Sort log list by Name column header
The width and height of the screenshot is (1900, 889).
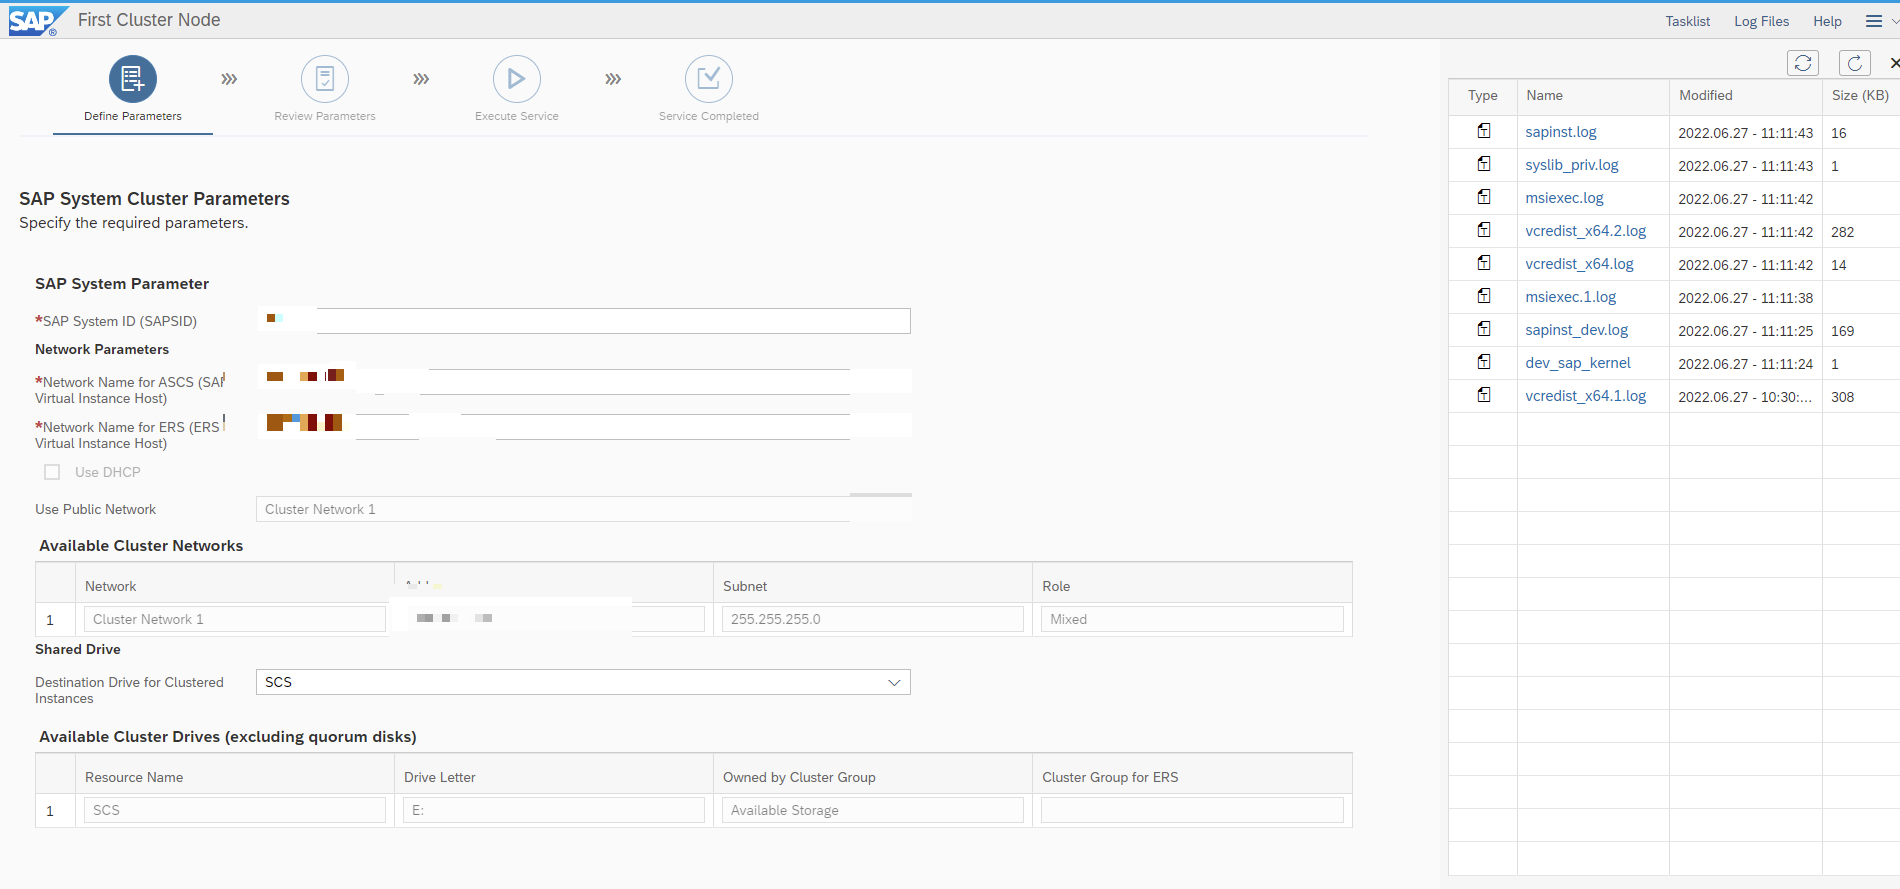tap(1593, 96)
